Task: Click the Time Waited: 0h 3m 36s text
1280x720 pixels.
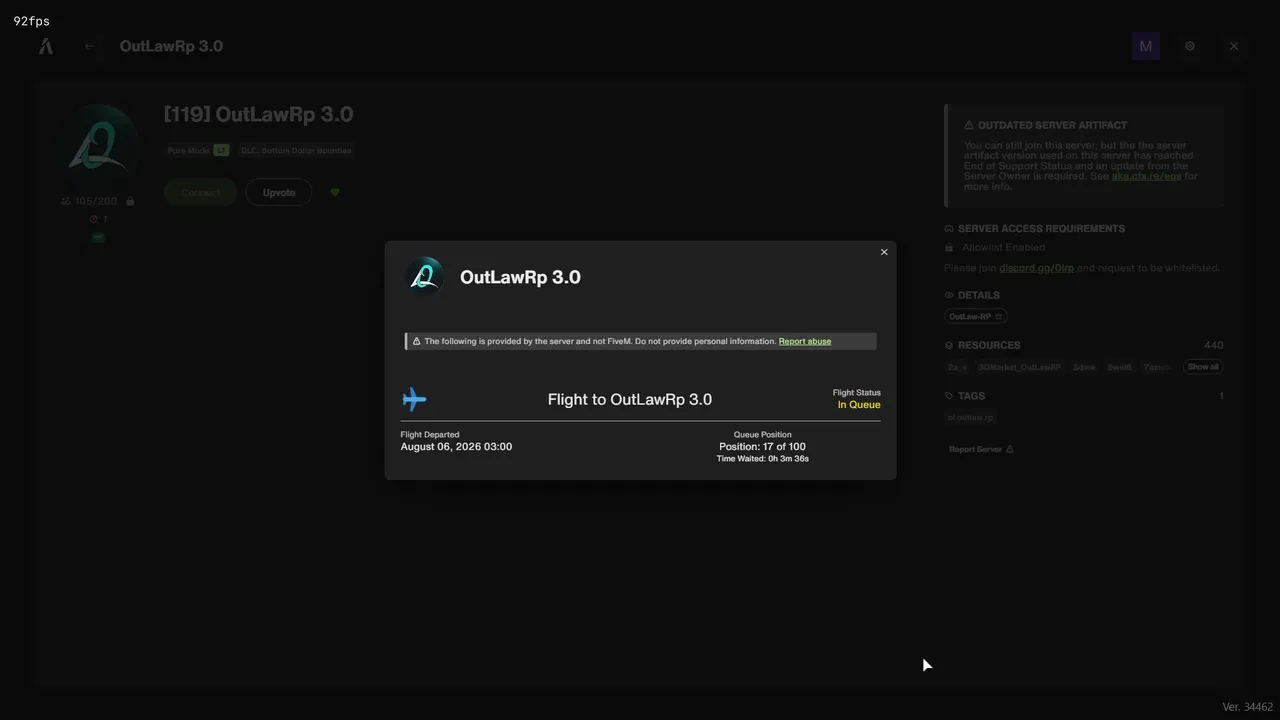Action: 762,459
